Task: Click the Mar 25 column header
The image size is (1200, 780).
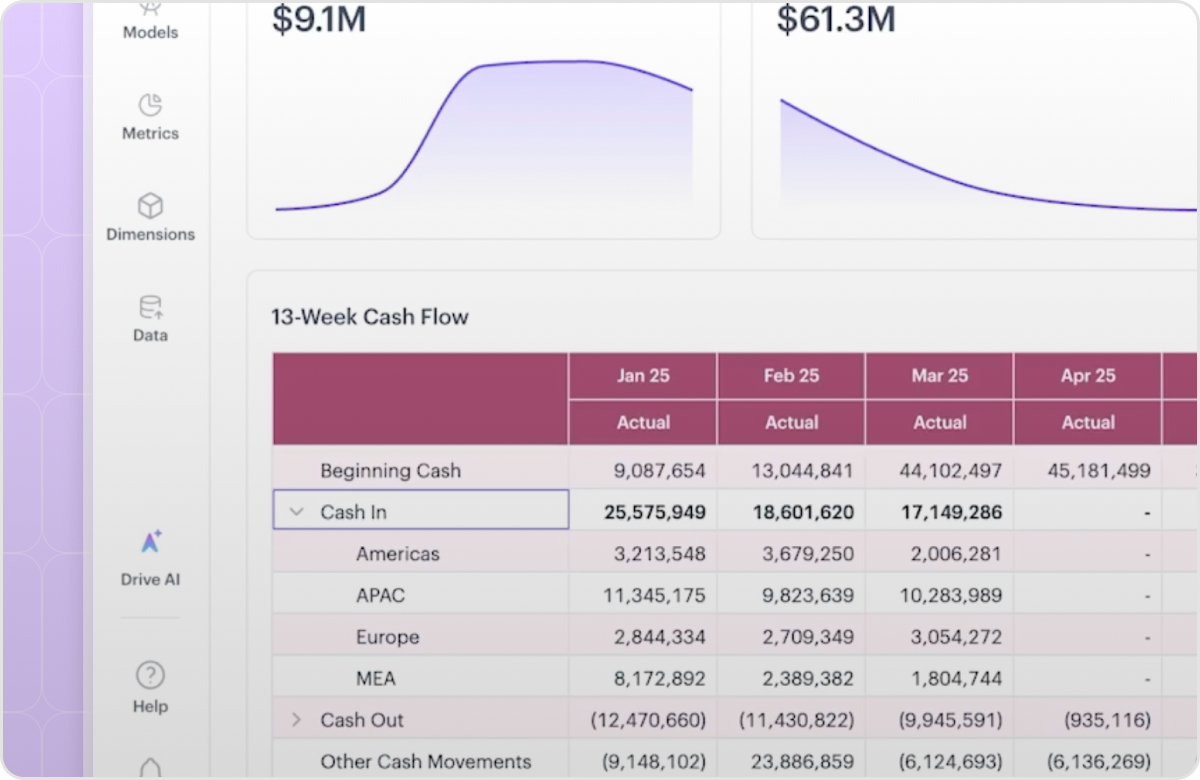Action: (939, 376)
